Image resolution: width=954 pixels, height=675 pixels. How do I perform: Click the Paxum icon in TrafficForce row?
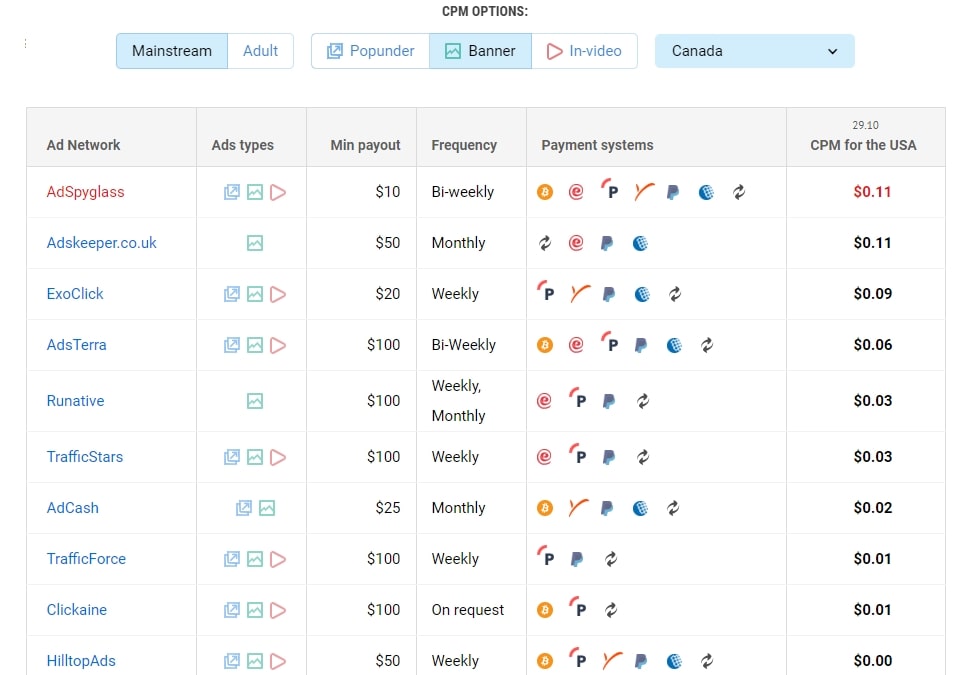point(546,557)
